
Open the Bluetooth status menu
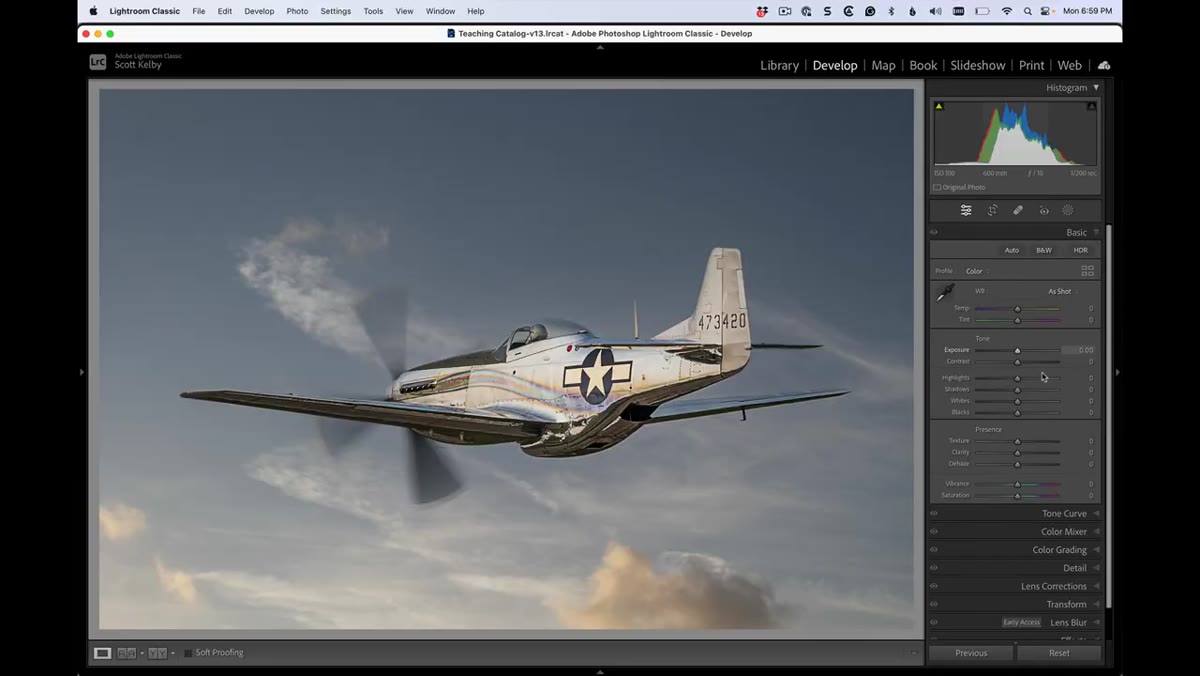(x=891, y=11)
